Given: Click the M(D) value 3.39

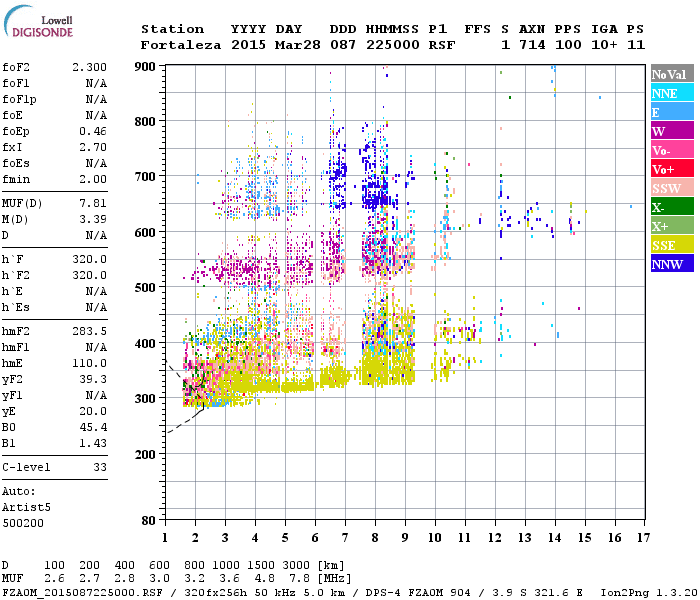Looking at the screenshot, I should coord(93,219).
